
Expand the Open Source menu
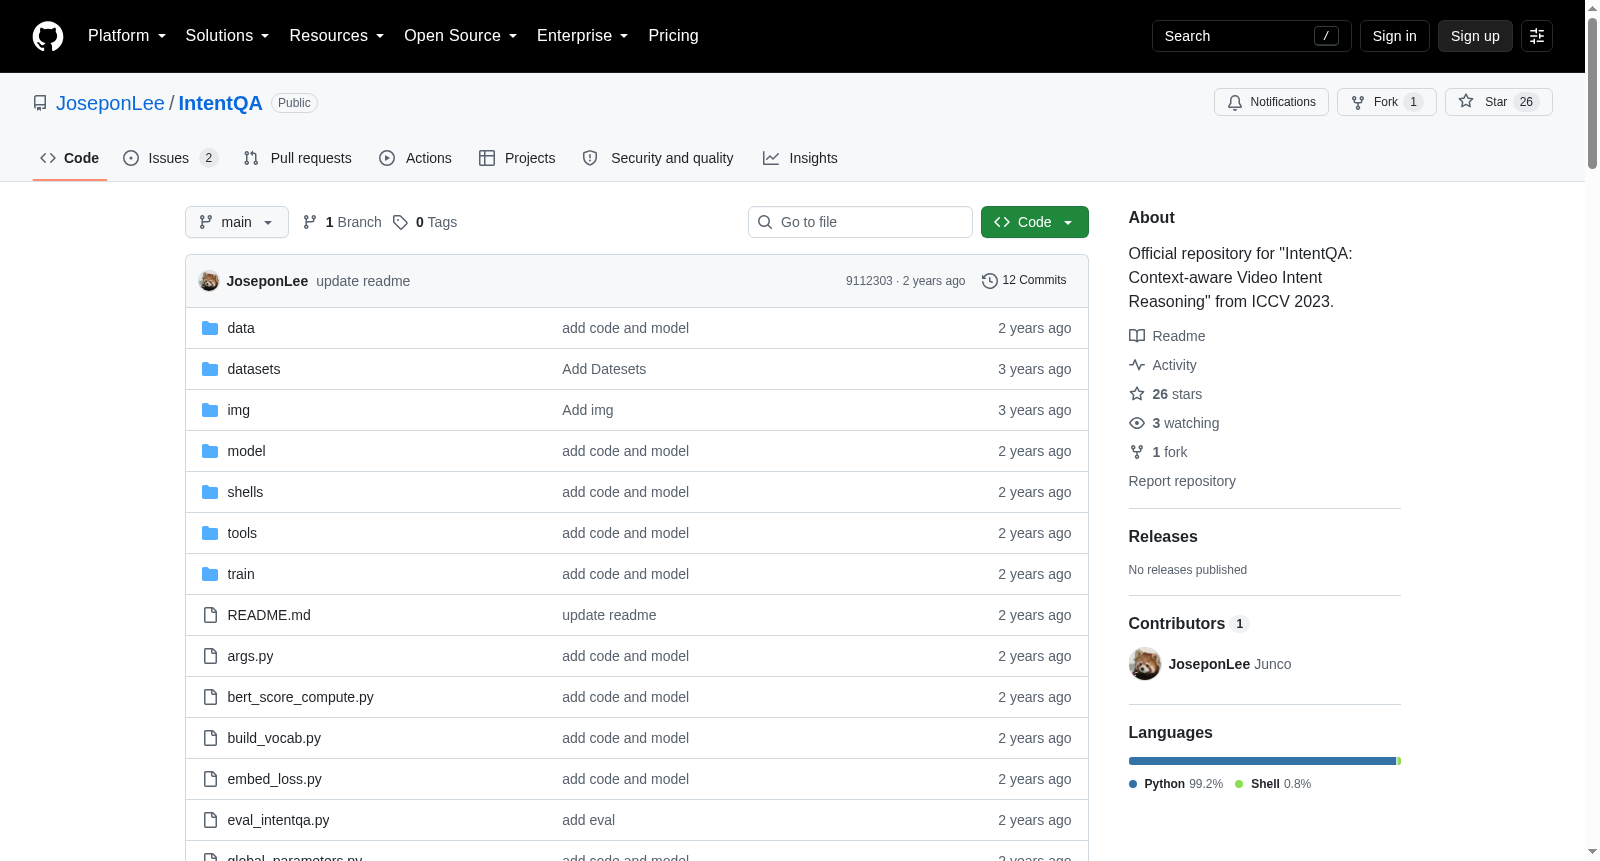[461, 36]
